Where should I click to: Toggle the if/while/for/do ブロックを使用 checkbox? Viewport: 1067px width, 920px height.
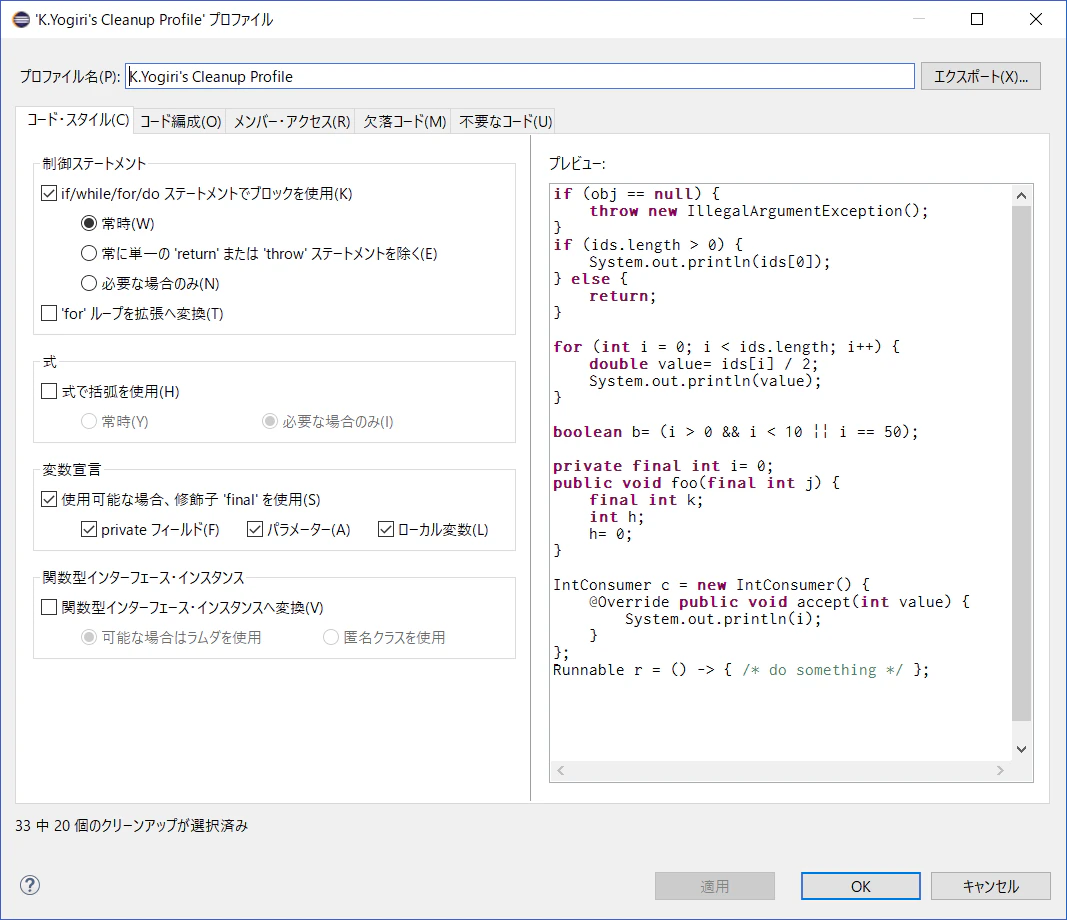point(49,193)
